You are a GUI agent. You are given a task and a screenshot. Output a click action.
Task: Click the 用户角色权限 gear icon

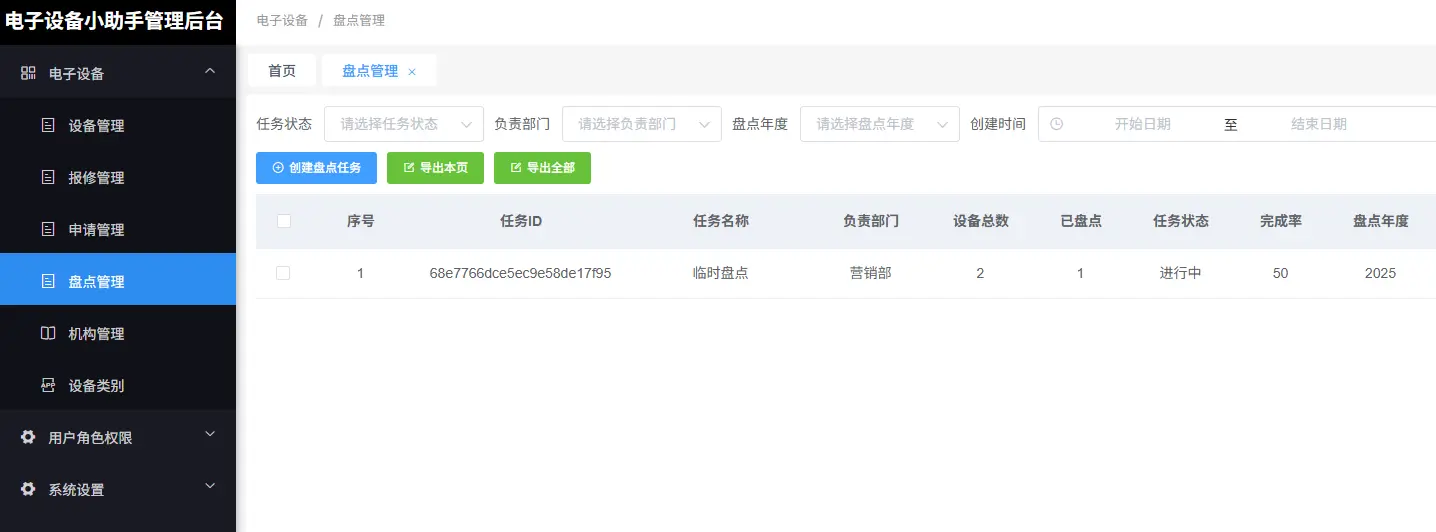pyautogui.click(x=28, y=437)
